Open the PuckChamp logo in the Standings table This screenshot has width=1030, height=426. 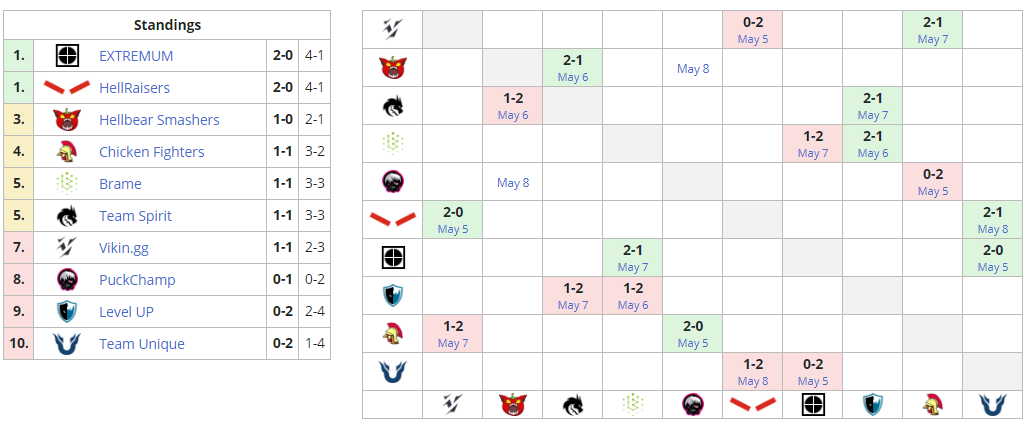pyautogui.click(x=68, y=280)
